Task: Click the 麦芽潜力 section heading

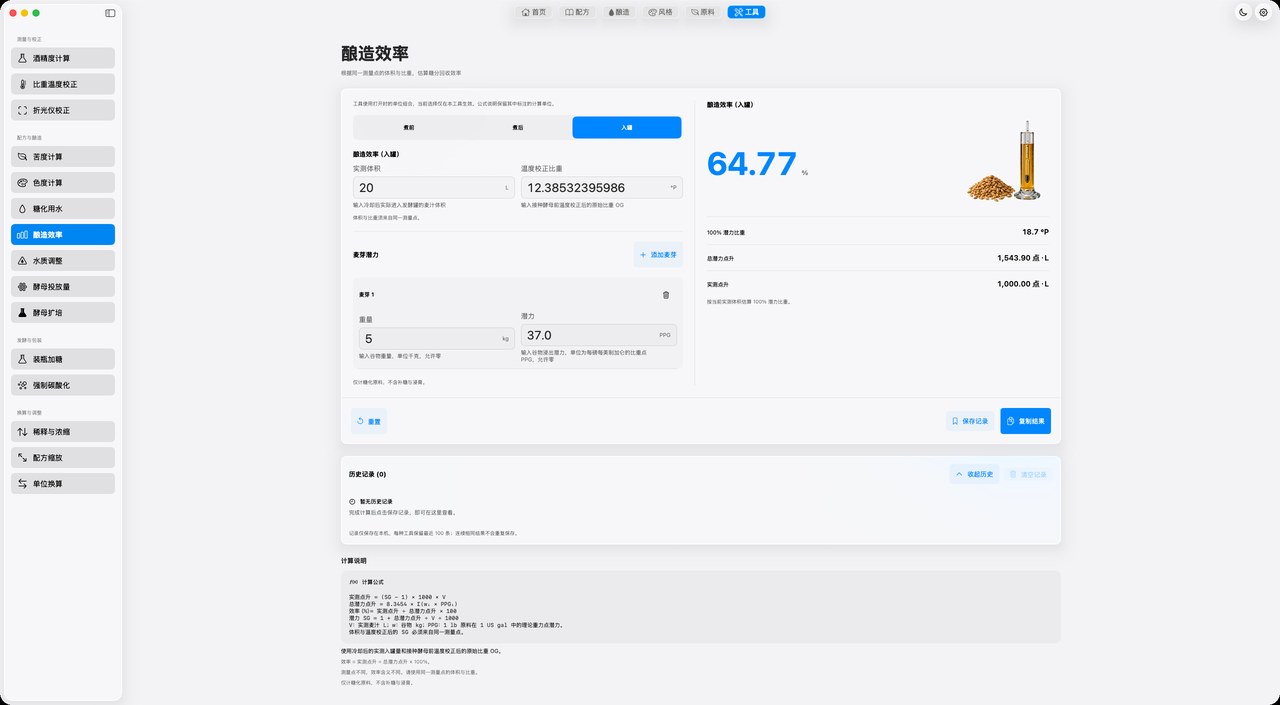Action: [x=366, y=255]
